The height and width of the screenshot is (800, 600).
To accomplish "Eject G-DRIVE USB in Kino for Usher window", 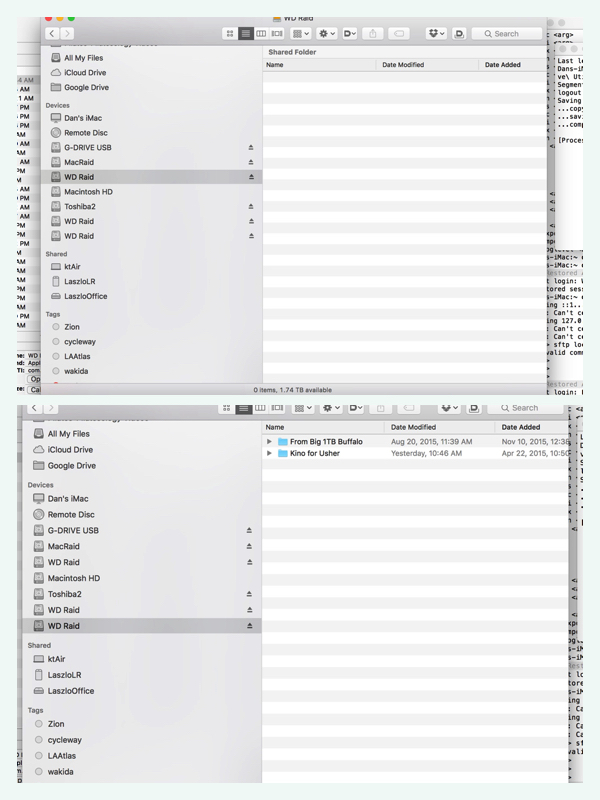I will pyautogui.click(x=249, y=531).
